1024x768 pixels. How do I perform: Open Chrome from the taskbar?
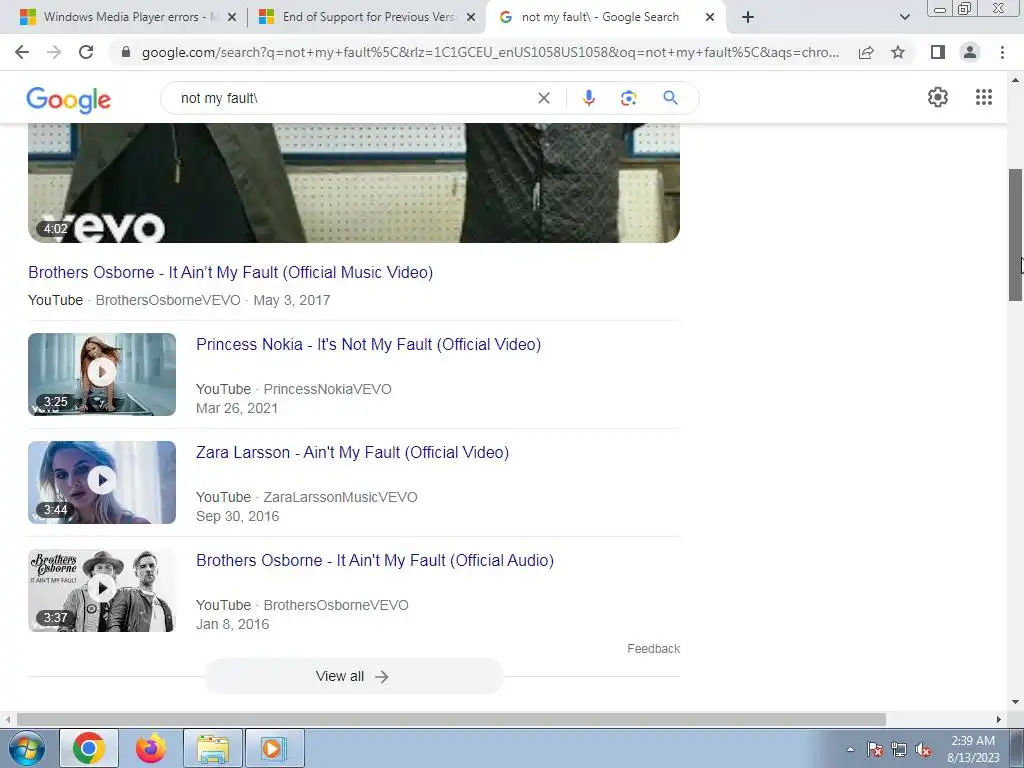point(89,748)
